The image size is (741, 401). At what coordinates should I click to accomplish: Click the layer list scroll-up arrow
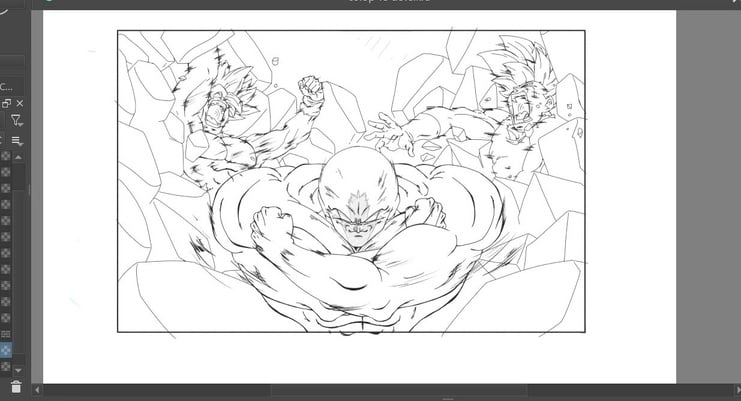tap(18, 157)
